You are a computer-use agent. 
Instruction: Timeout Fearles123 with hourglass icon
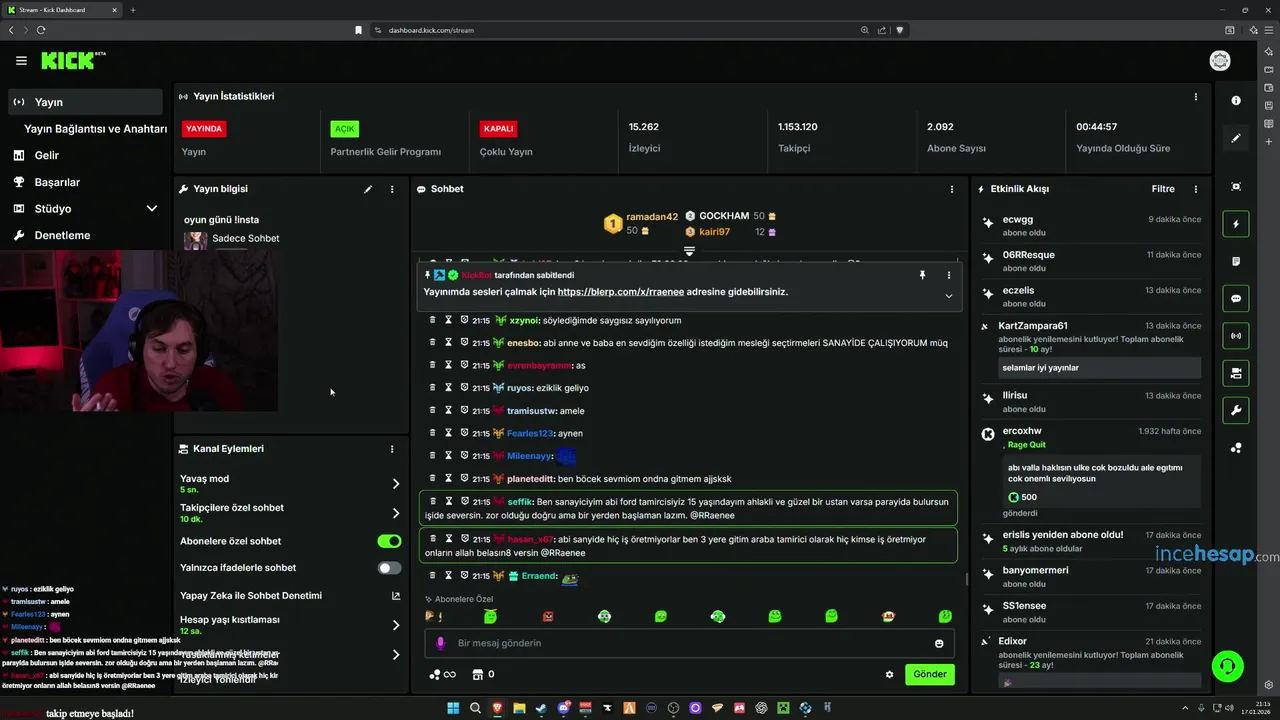(449, 433)
